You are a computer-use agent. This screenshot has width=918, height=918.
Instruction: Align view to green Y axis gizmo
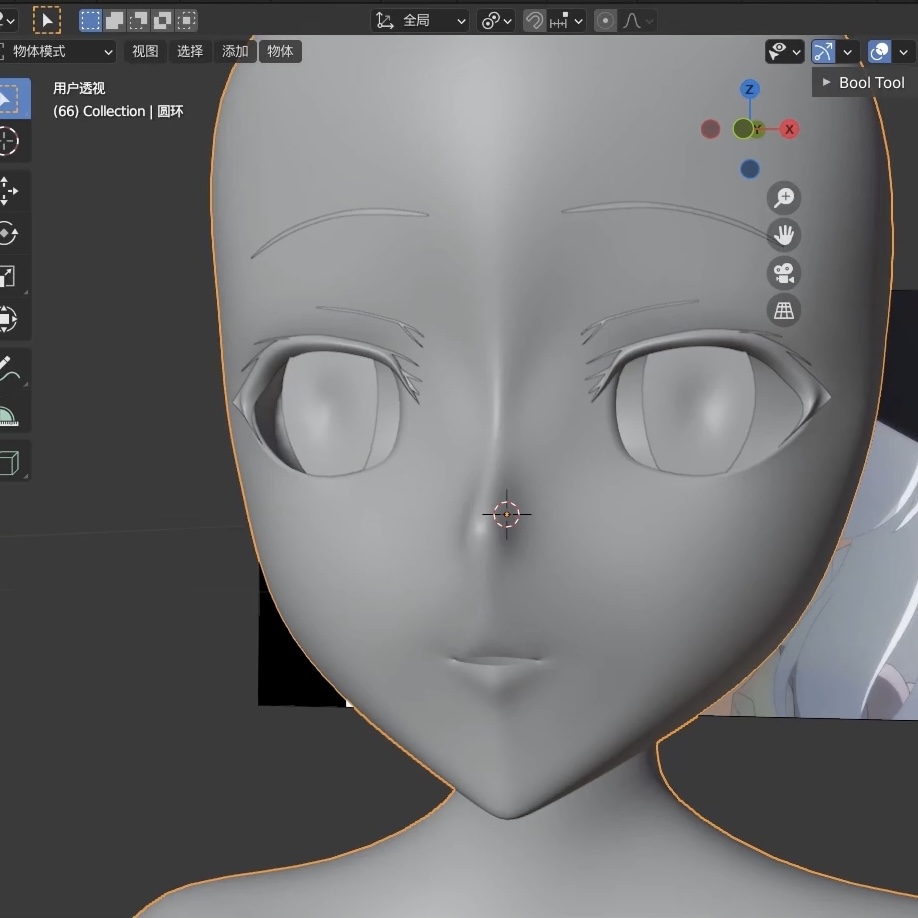coord(758,129)
